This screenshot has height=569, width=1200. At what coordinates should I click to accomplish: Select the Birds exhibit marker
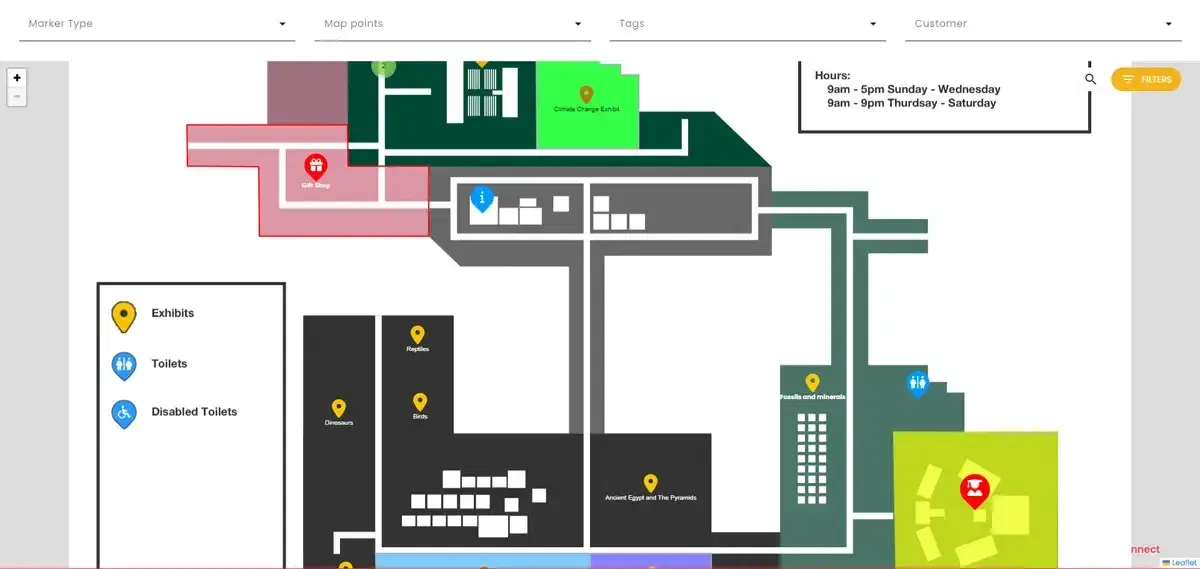pos(420,402)
